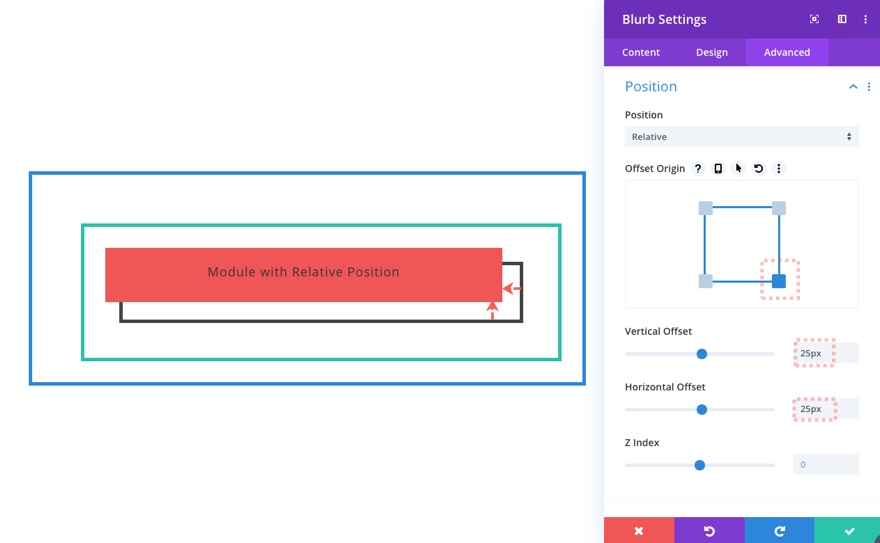The height and width of the screenshot is (543, 880).
Task: Click the expand-modal fullscreen icon in header
Action: [x=815, y=19]
